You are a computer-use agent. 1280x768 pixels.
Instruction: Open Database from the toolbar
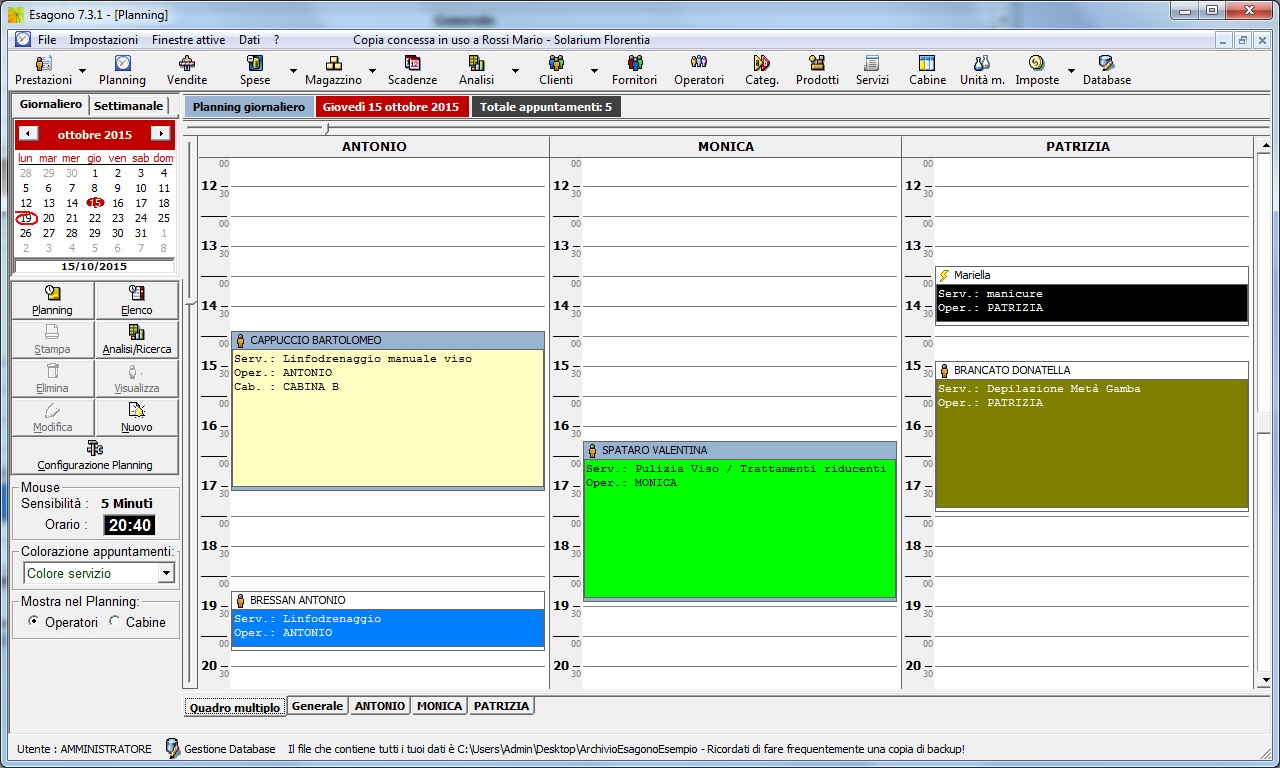pyautogui.click(x=1107, y=70)
